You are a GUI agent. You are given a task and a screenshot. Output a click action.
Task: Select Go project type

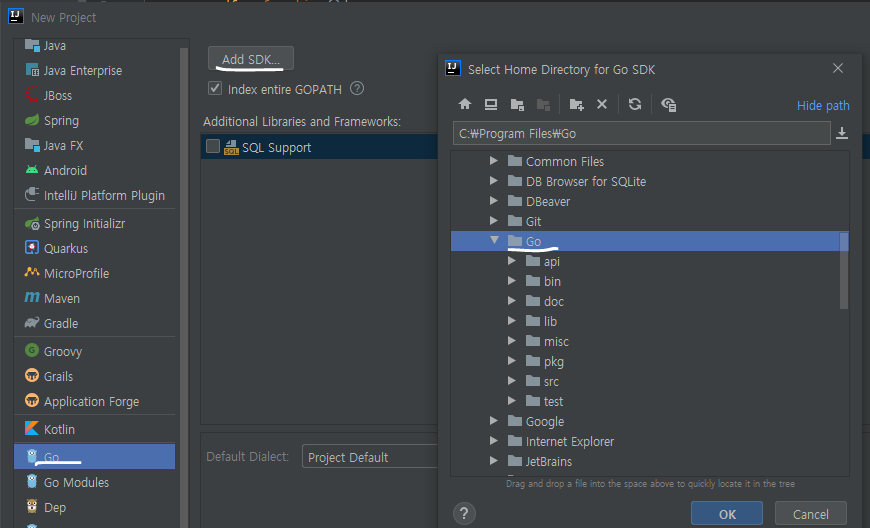coord(94,456)
